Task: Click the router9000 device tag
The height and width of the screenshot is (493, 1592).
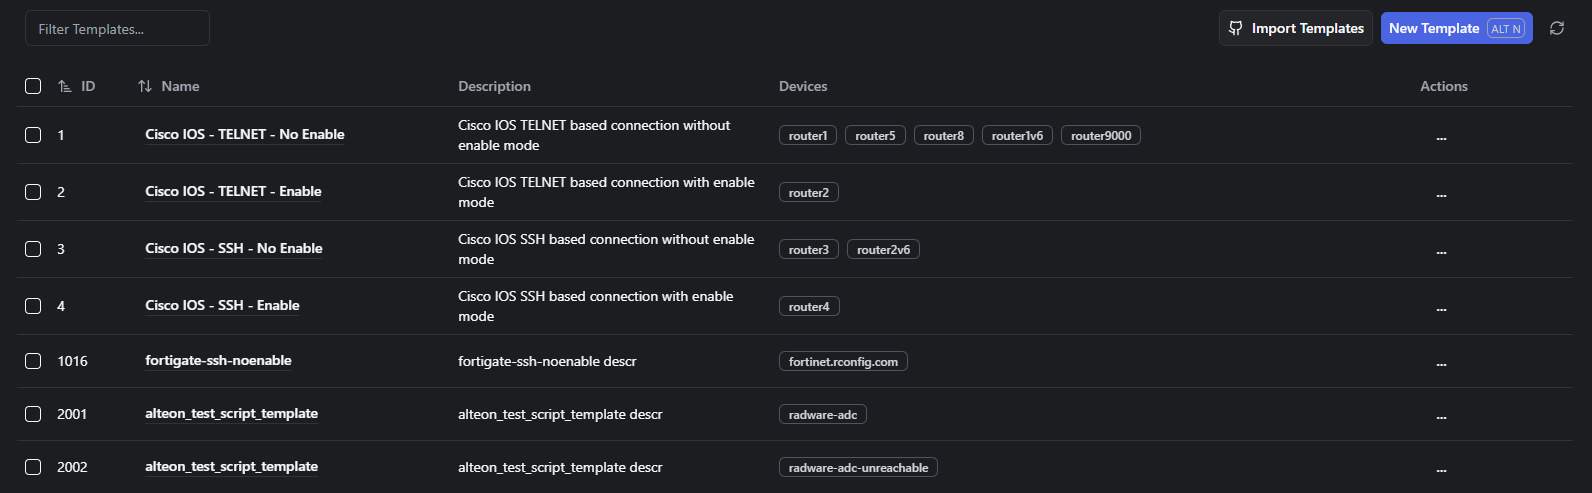Action: pyautogui.click(x=1100, y=136)
